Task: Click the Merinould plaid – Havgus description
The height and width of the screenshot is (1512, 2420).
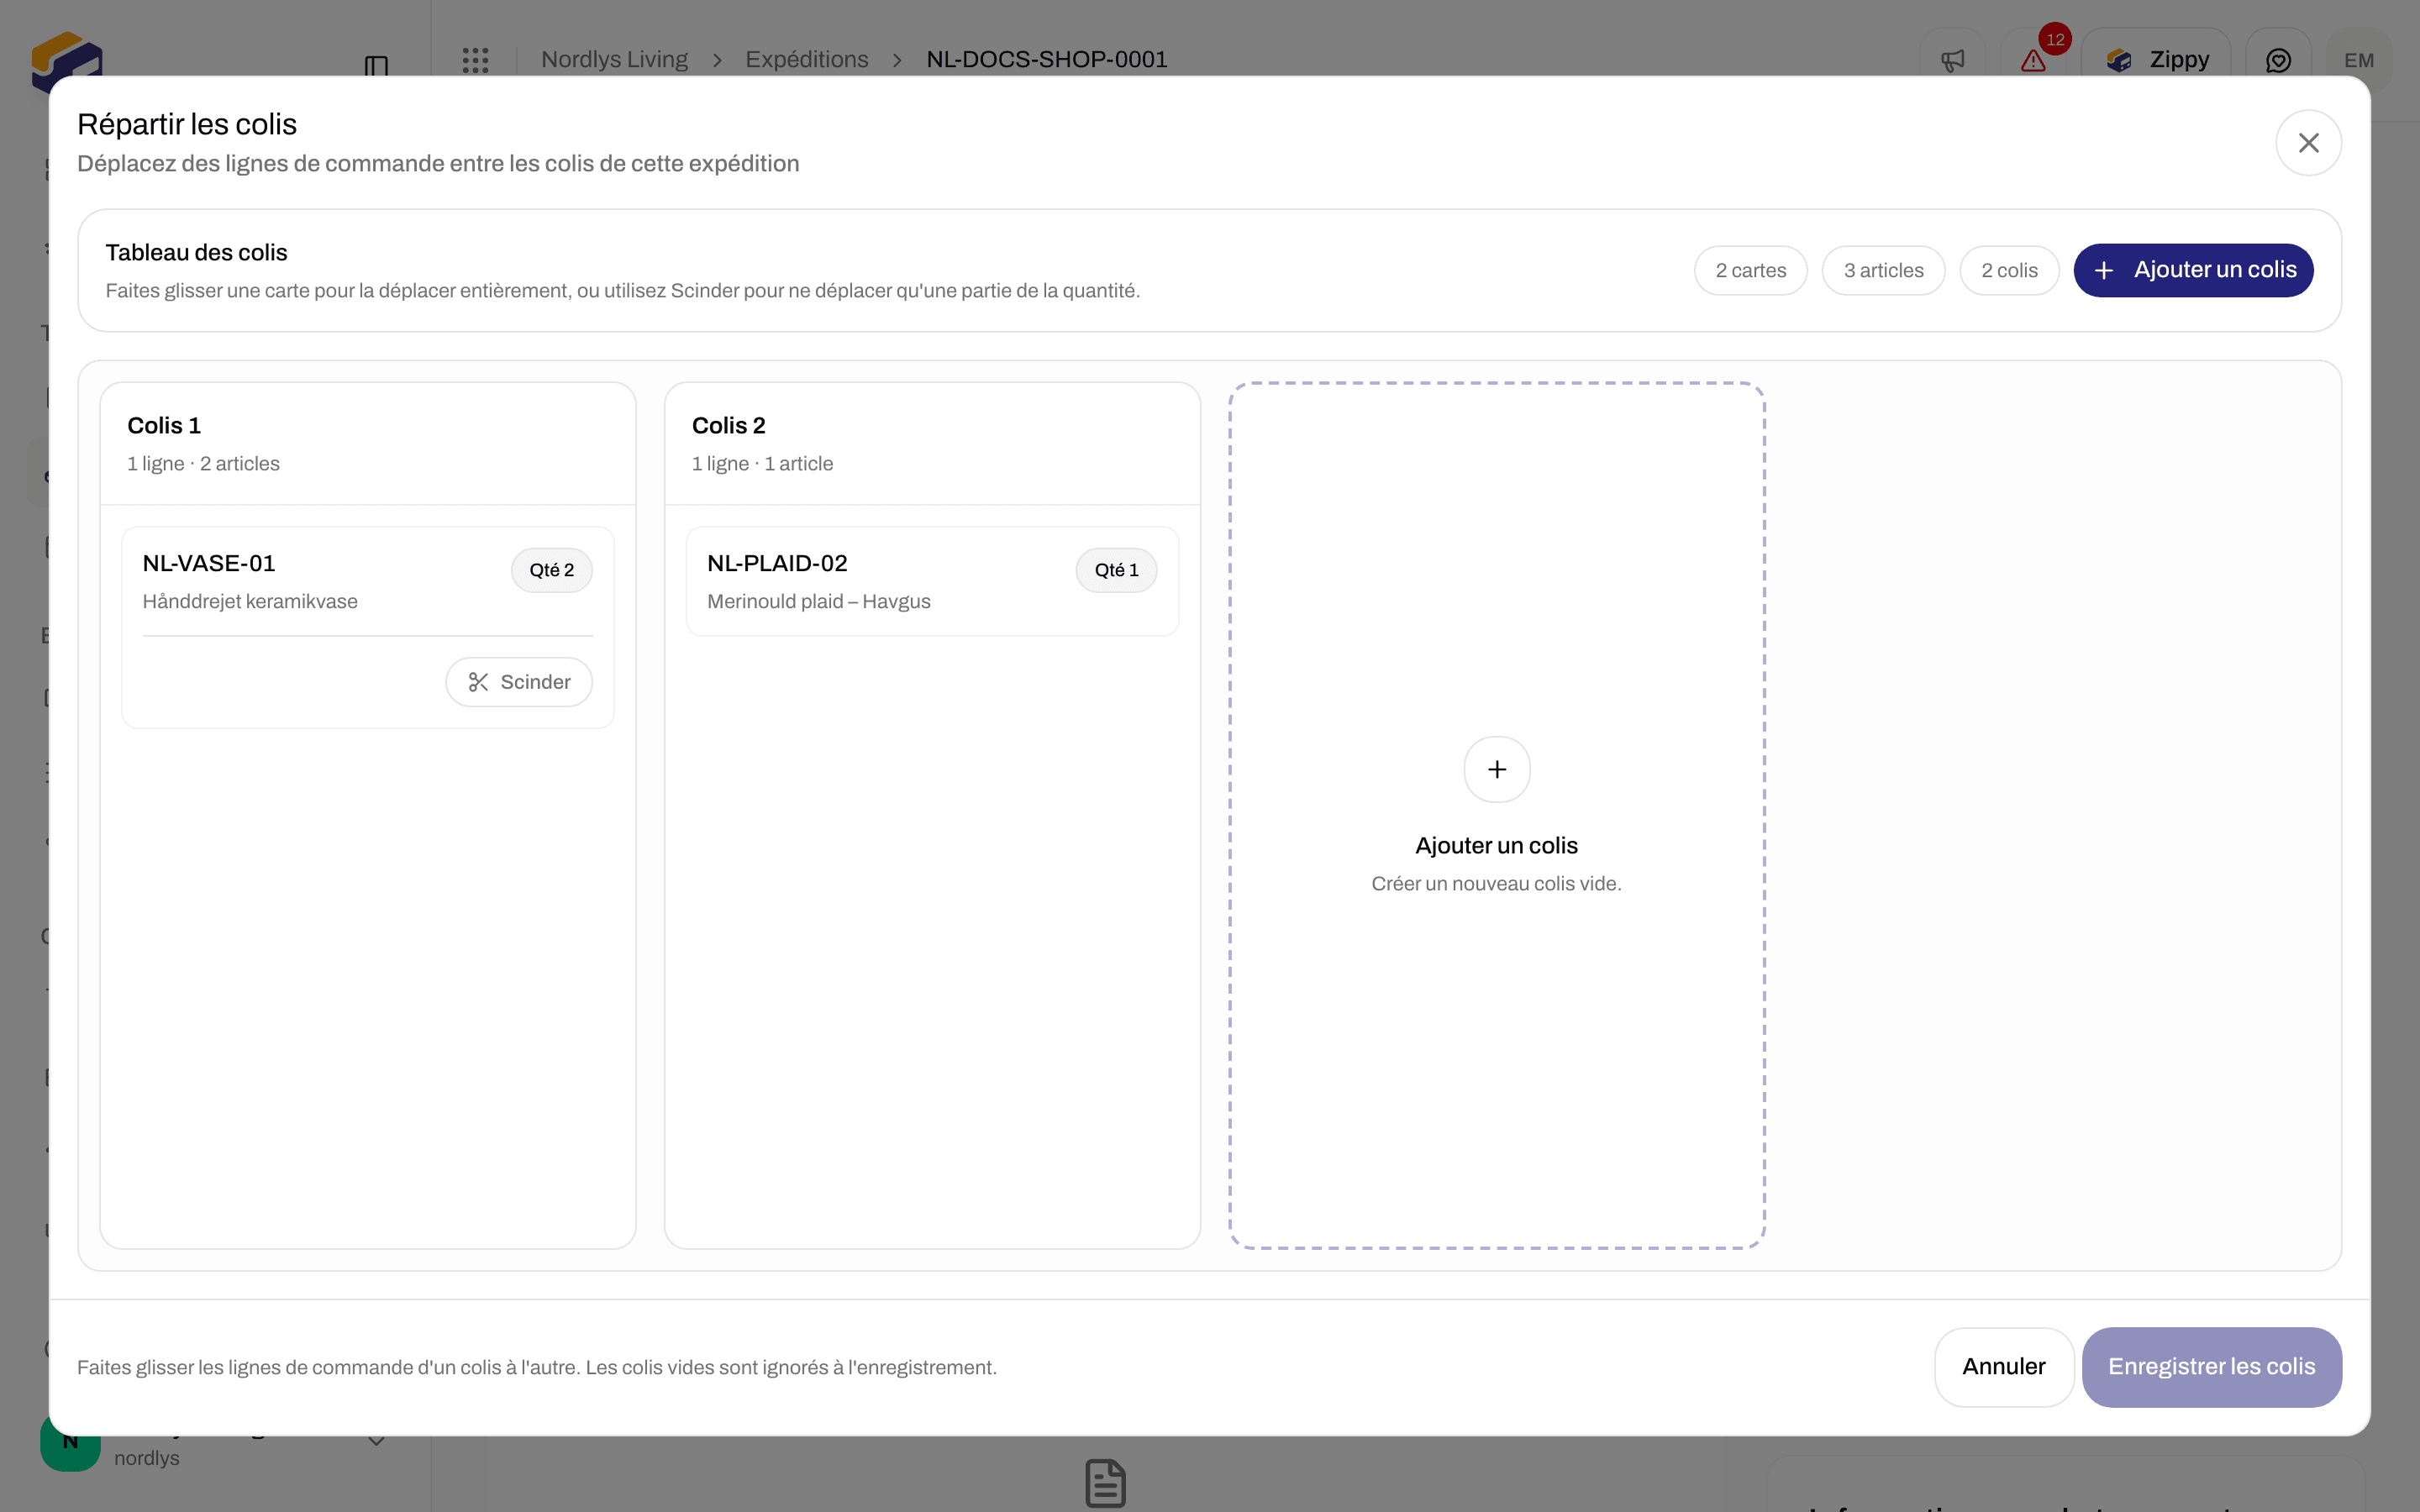Action: coord(819,601)
